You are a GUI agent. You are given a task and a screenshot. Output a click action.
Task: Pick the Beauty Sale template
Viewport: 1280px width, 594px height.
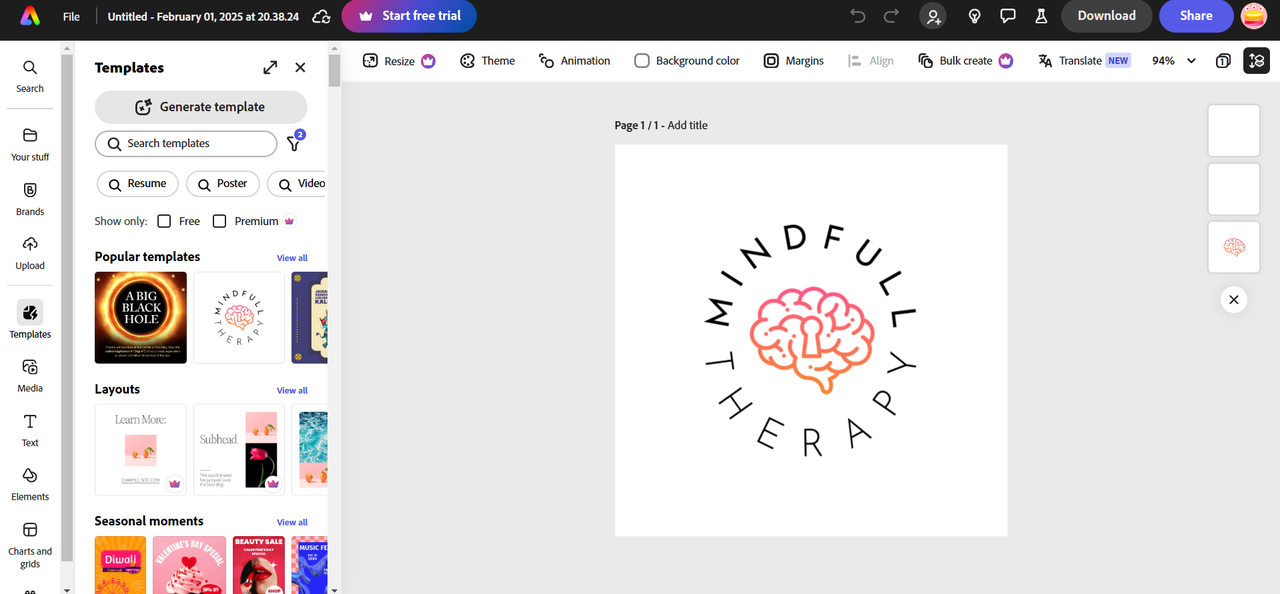coord(258,565)
